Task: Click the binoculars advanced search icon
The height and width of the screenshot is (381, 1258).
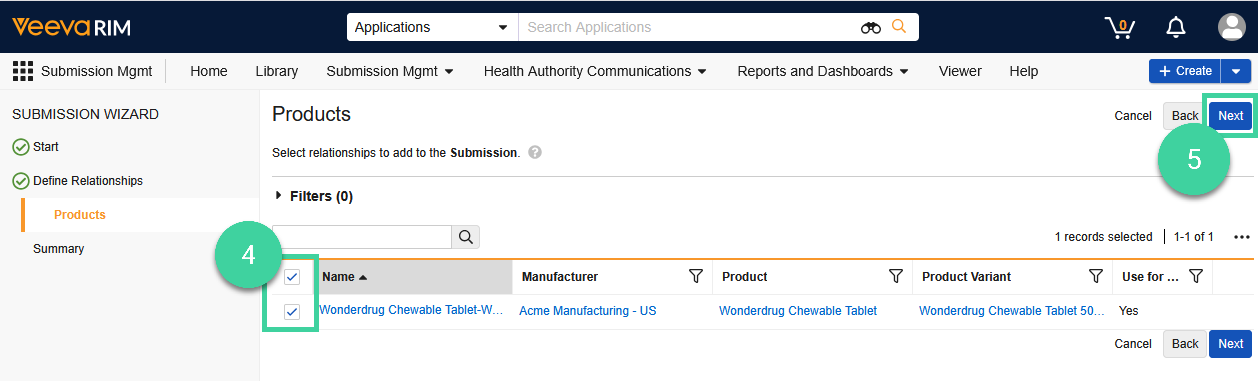Action: (x=871, y=27)
